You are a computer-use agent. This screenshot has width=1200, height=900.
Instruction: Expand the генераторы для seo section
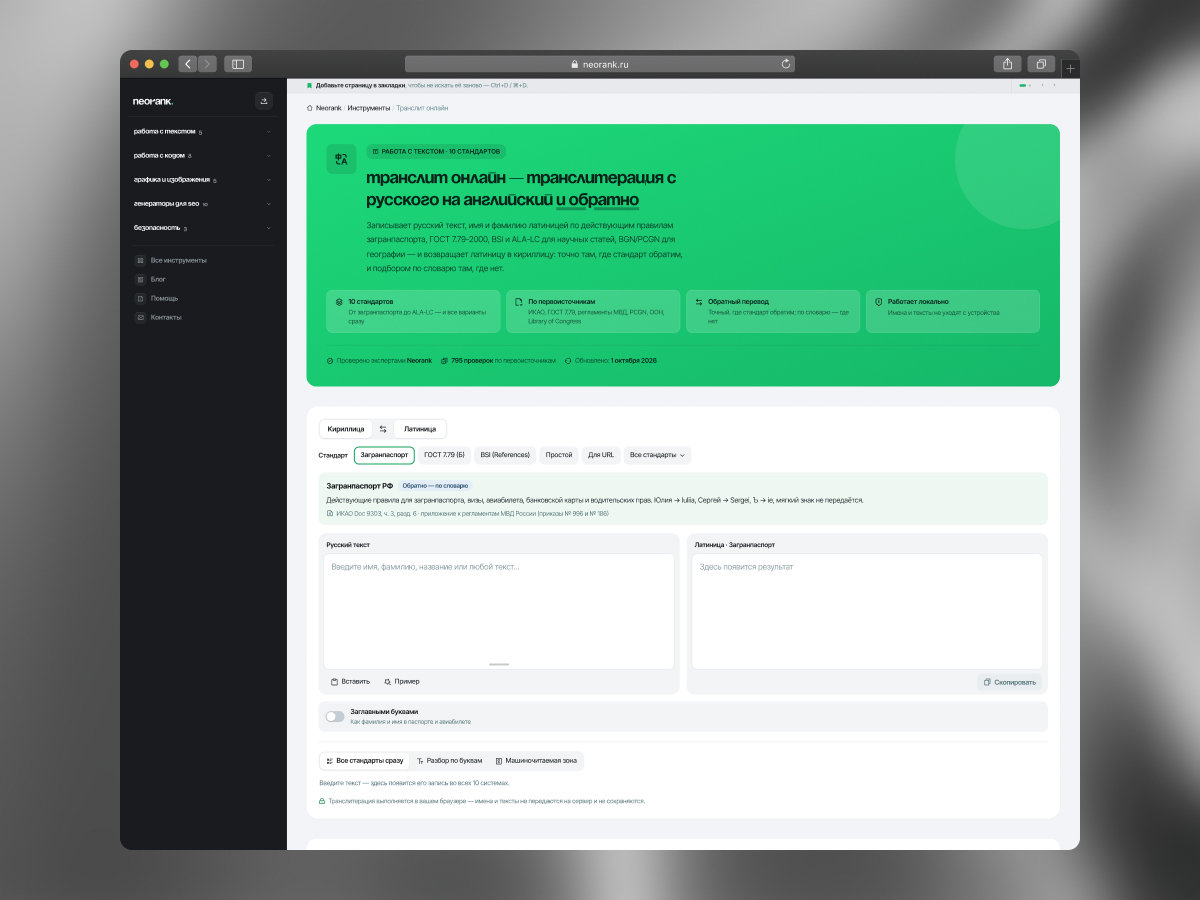203,204
